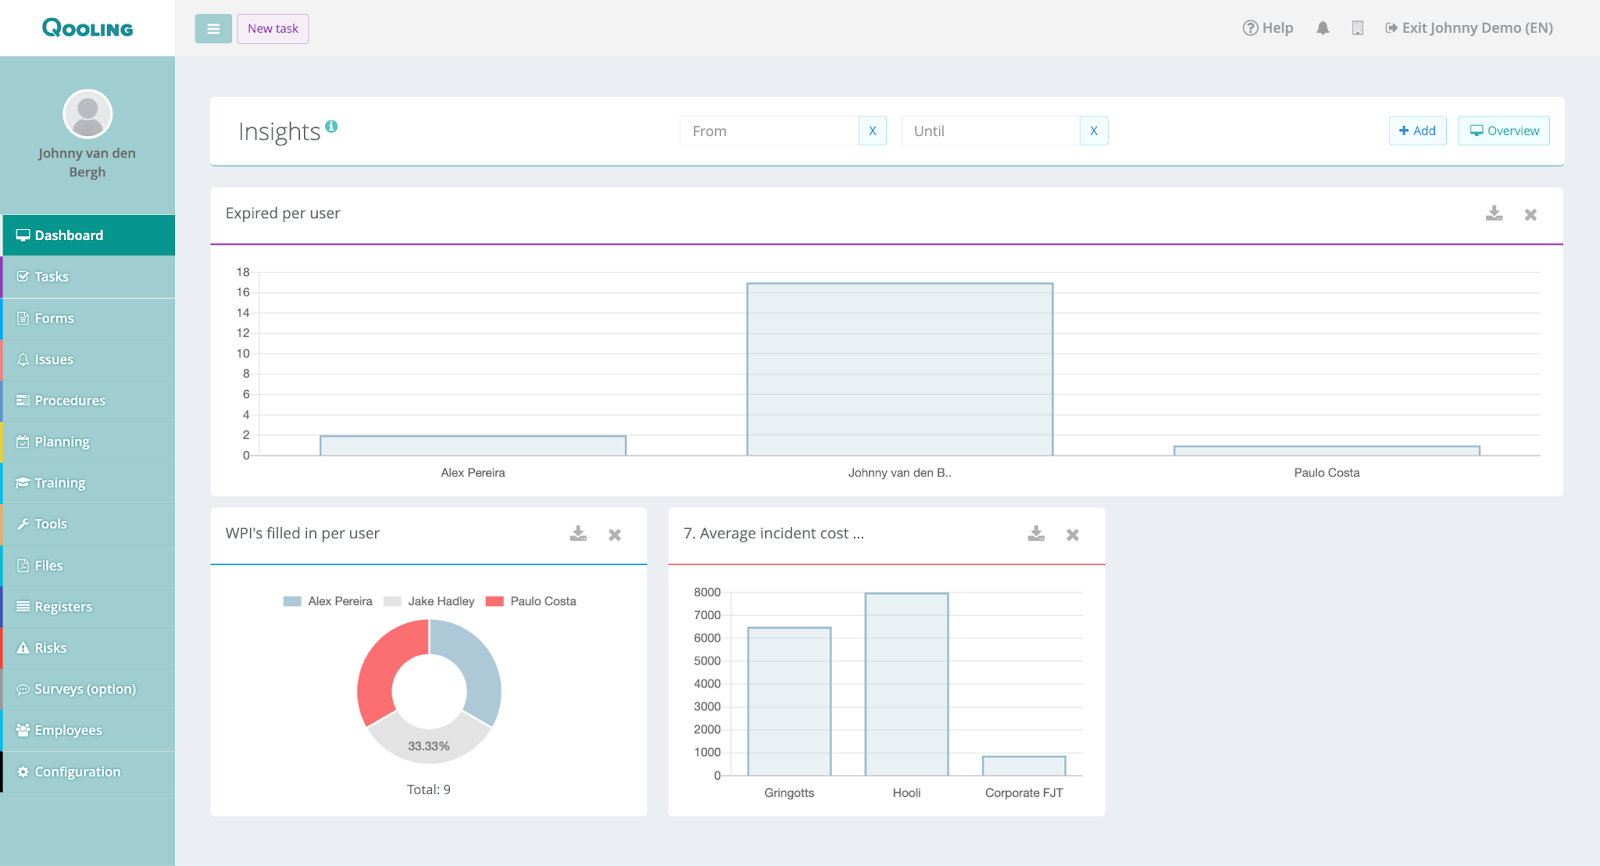The height and width of the screenshot is (866, 1600).
Task: Toggle the hamburger sidebar menu button
Action: tap(213, 29)
